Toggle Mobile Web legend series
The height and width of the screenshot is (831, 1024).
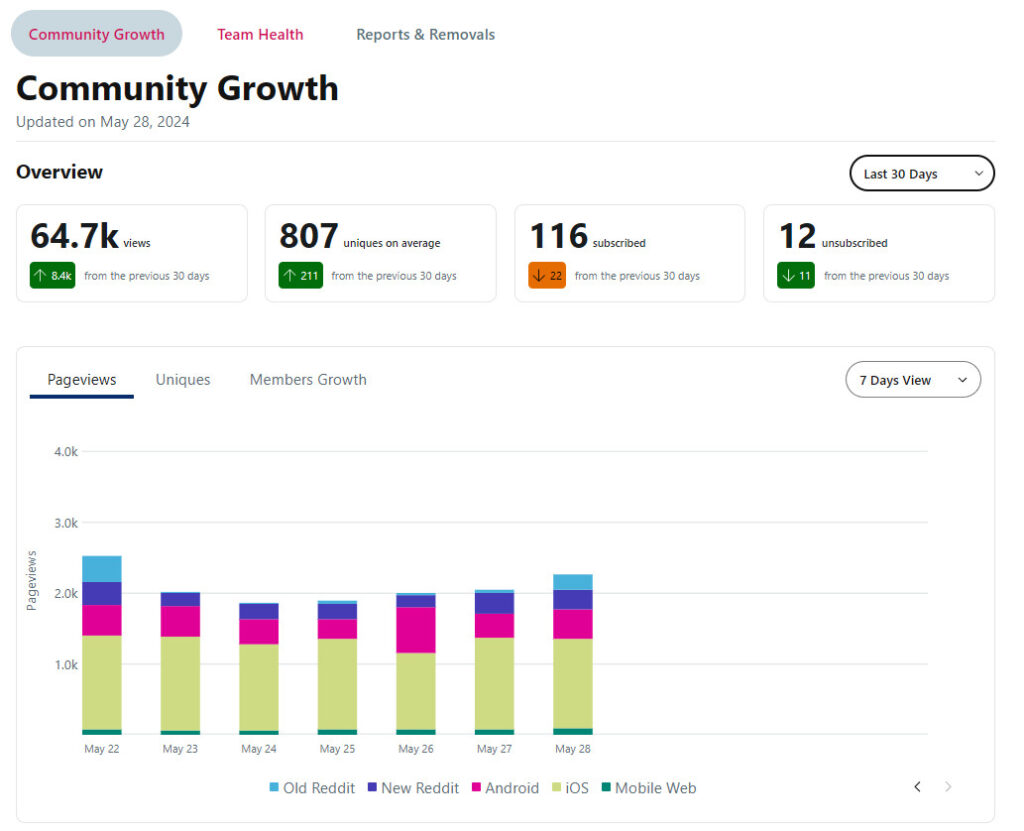pyautogui.click(x=648, y=788)
